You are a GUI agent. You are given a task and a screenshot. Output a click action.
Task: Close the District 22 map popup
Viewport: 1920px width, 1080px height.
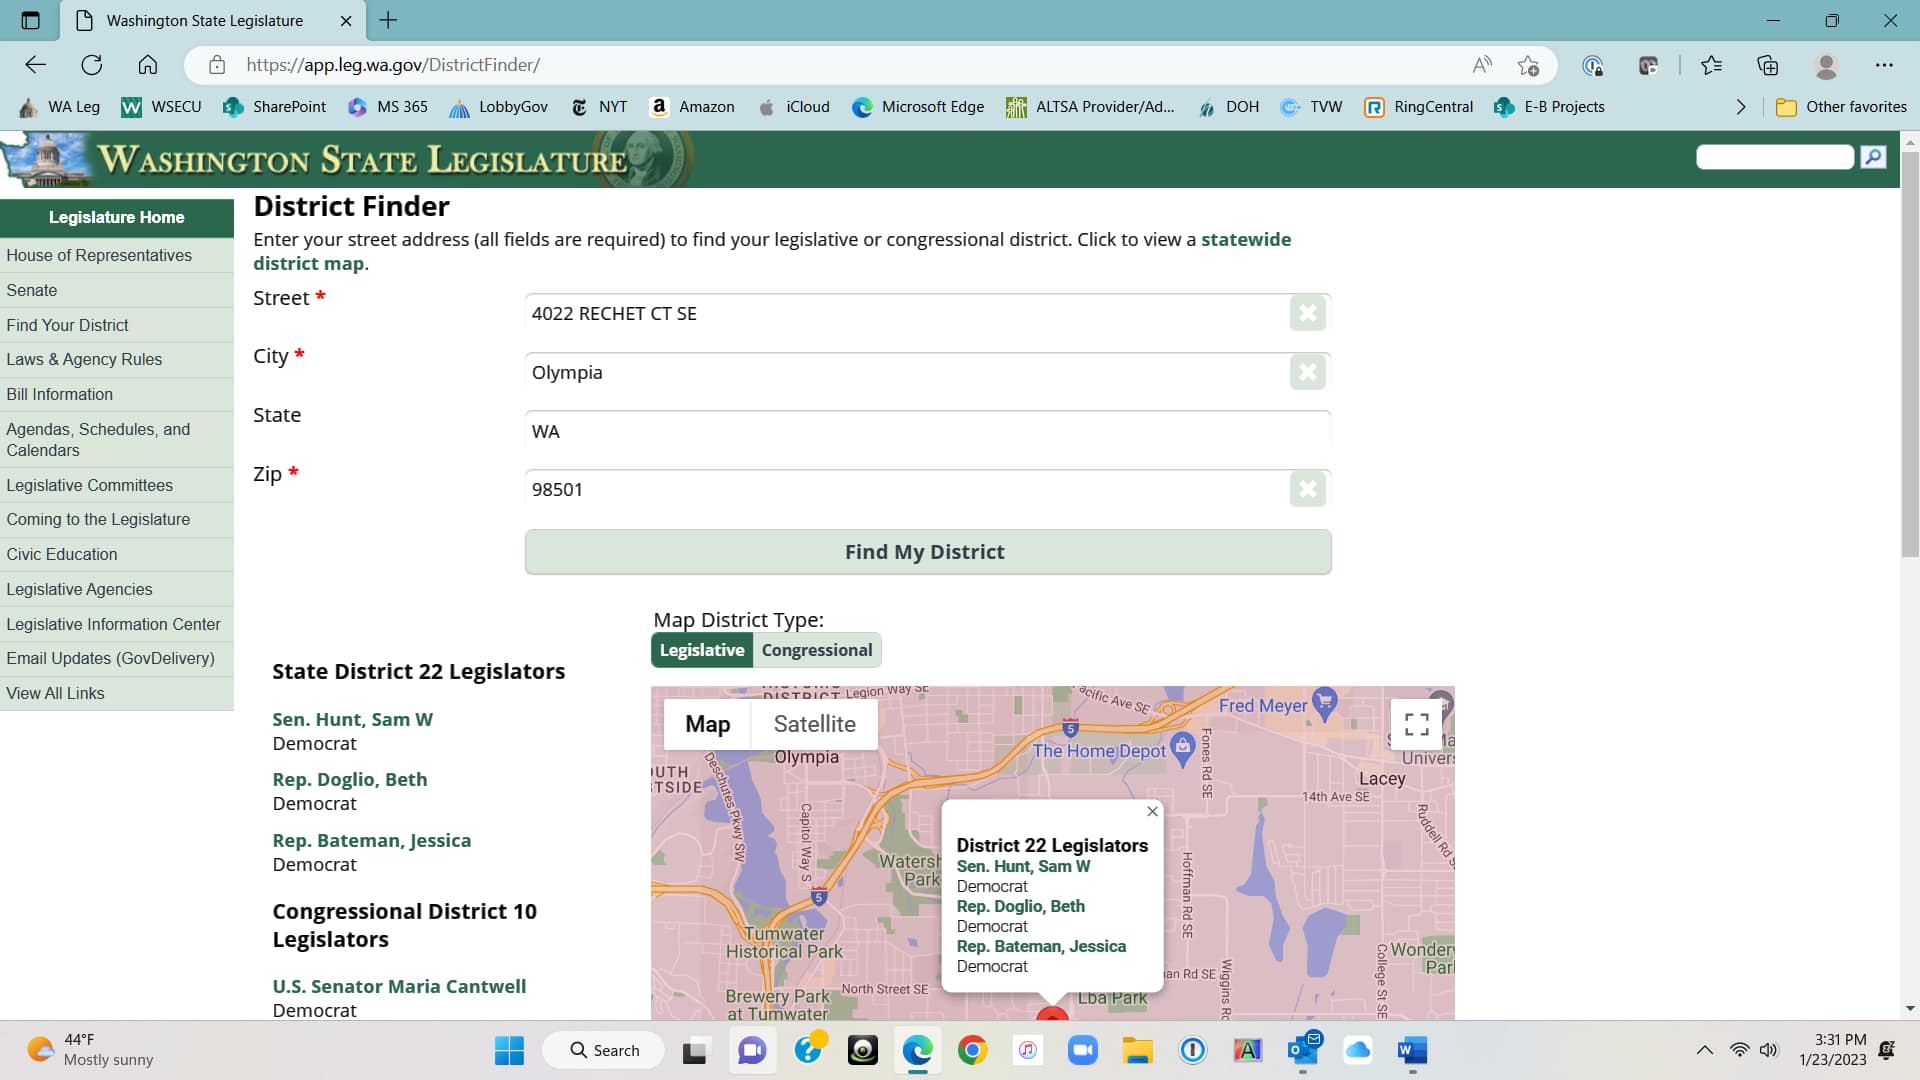pyautogui.click(x=1152, y=811)
